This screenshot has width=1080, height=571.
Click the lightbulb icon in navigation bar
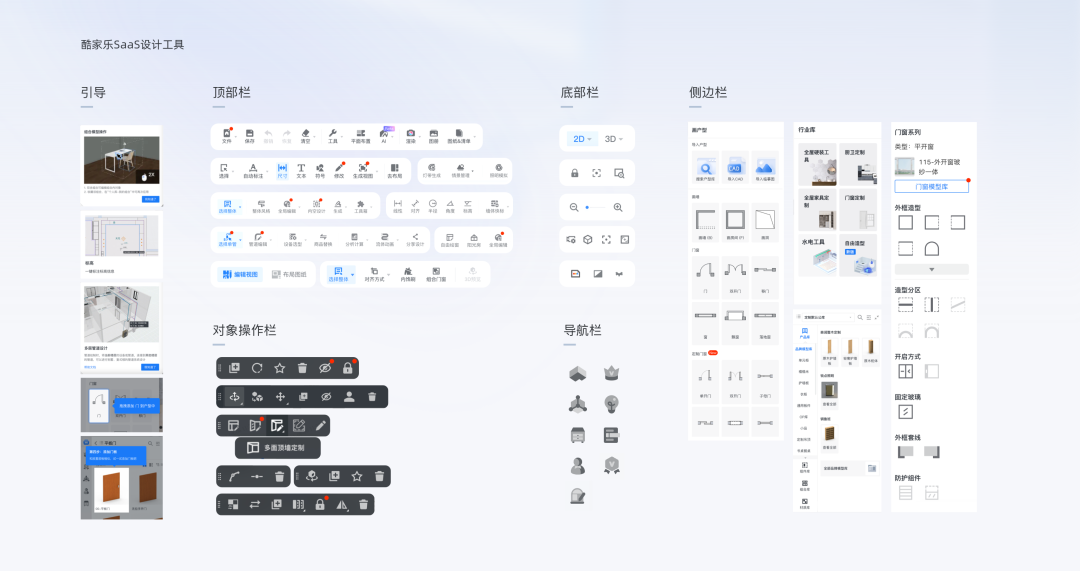[x=609, y=404]
